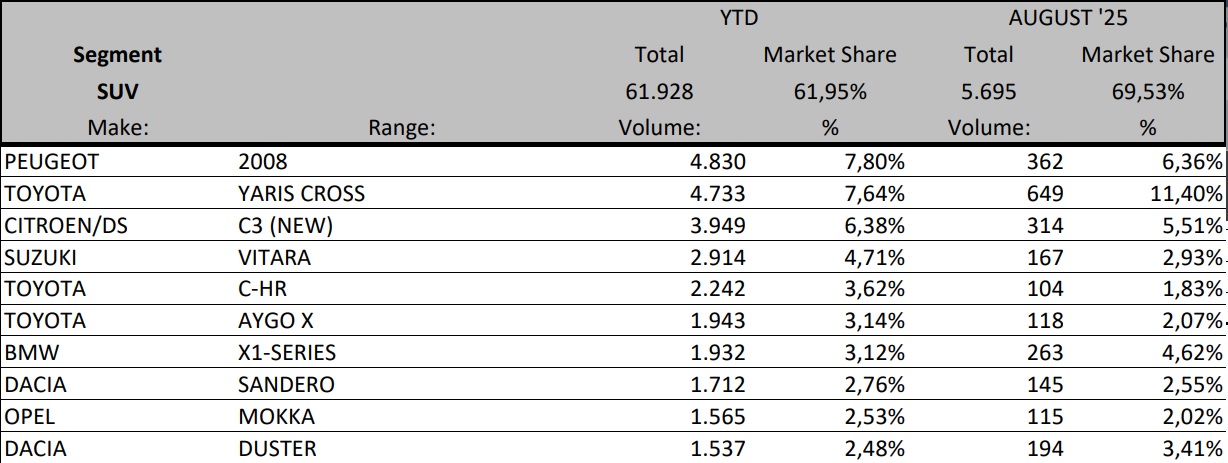The image size is (1228, 463).
Task: Click Yaris Cross August volume 649
Action: [x=1045, y=193]
